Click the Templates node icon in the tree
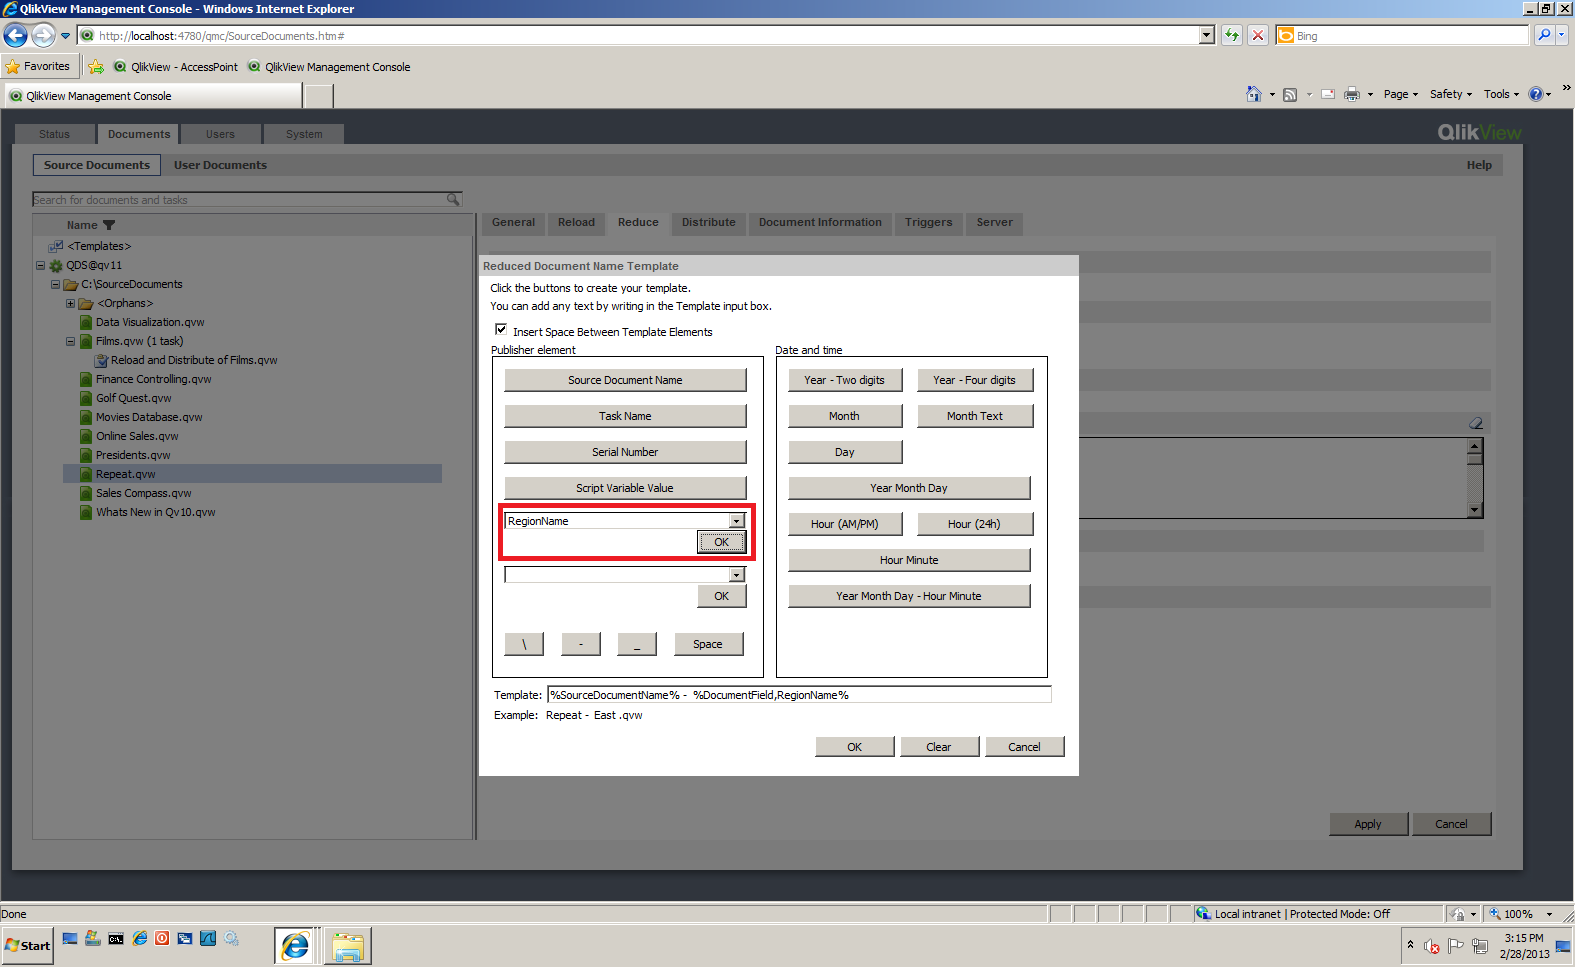 pos(56,246)
